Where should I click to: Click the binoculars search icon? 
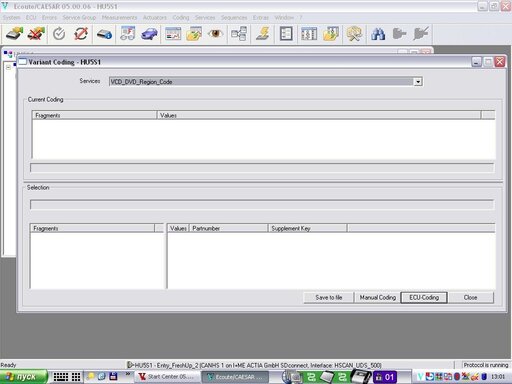point(378,34)
